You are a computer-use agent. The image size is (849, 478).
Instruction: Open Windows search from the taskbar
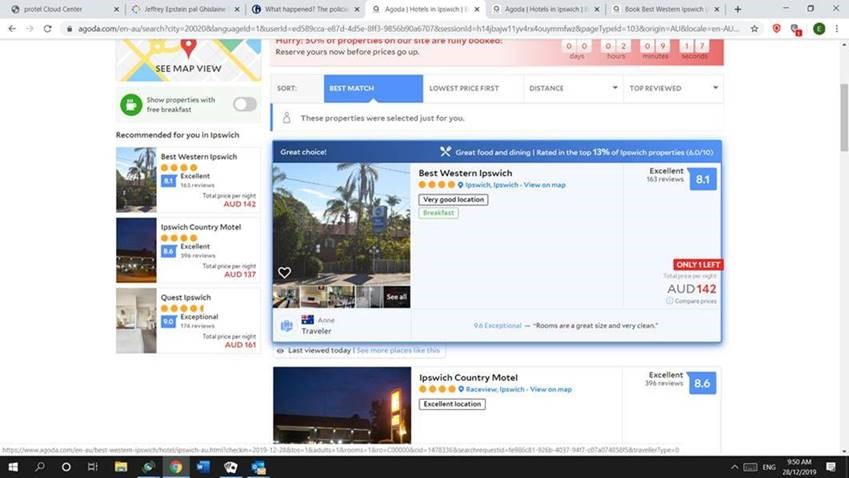40,467
